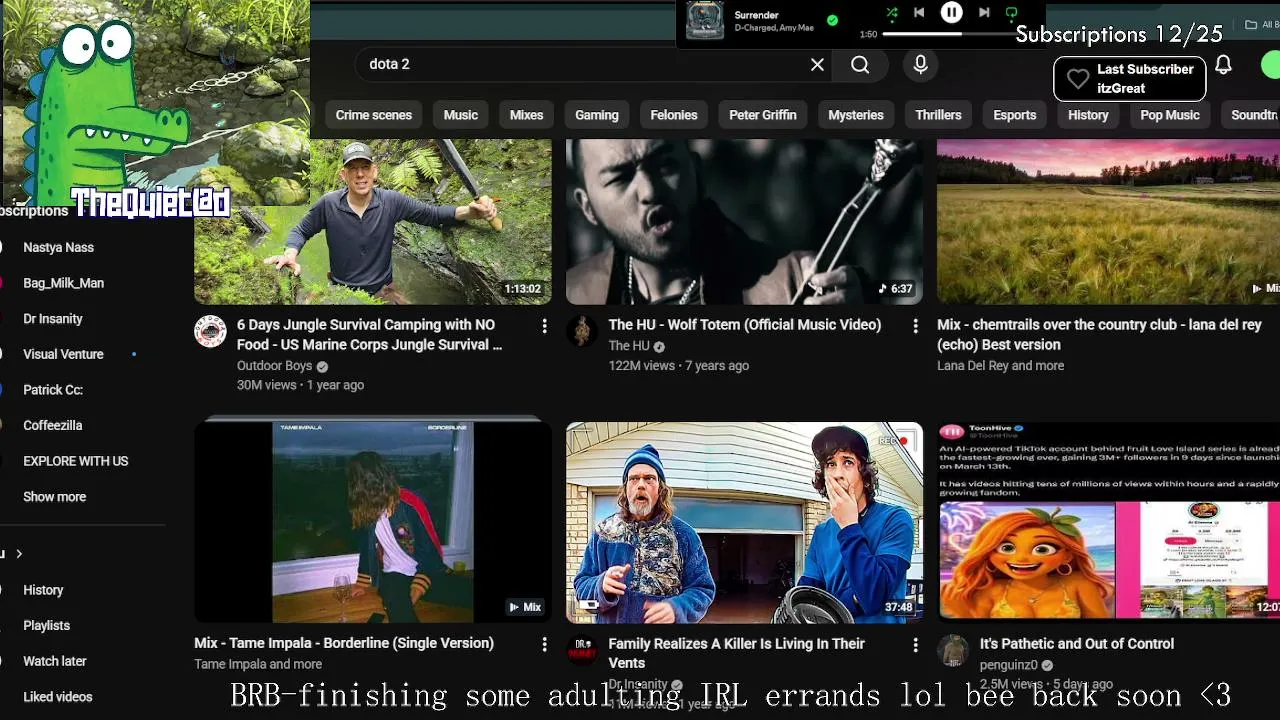Open title '6 Days Jungle Survival Camping with NO Food'
This screenshot has height=720, width=1280.
370,334
